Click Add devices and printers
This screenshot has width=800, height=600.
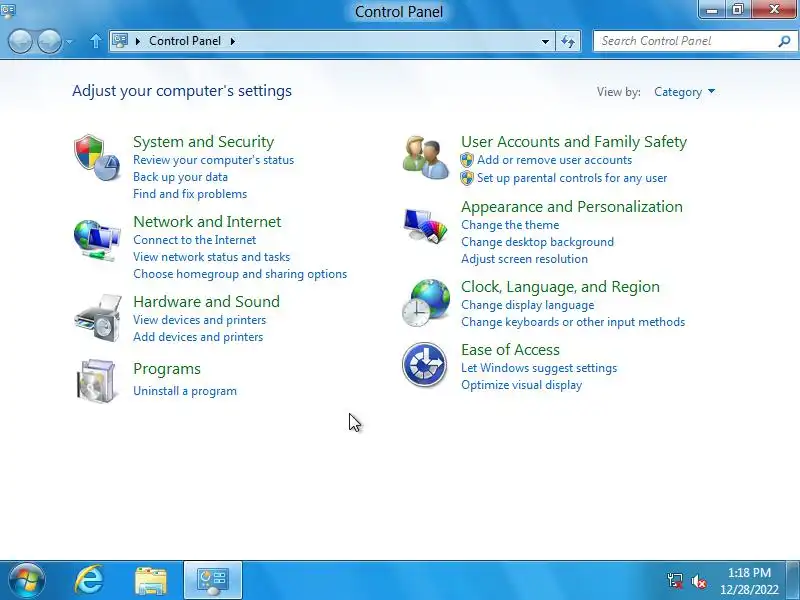(198, 337)
